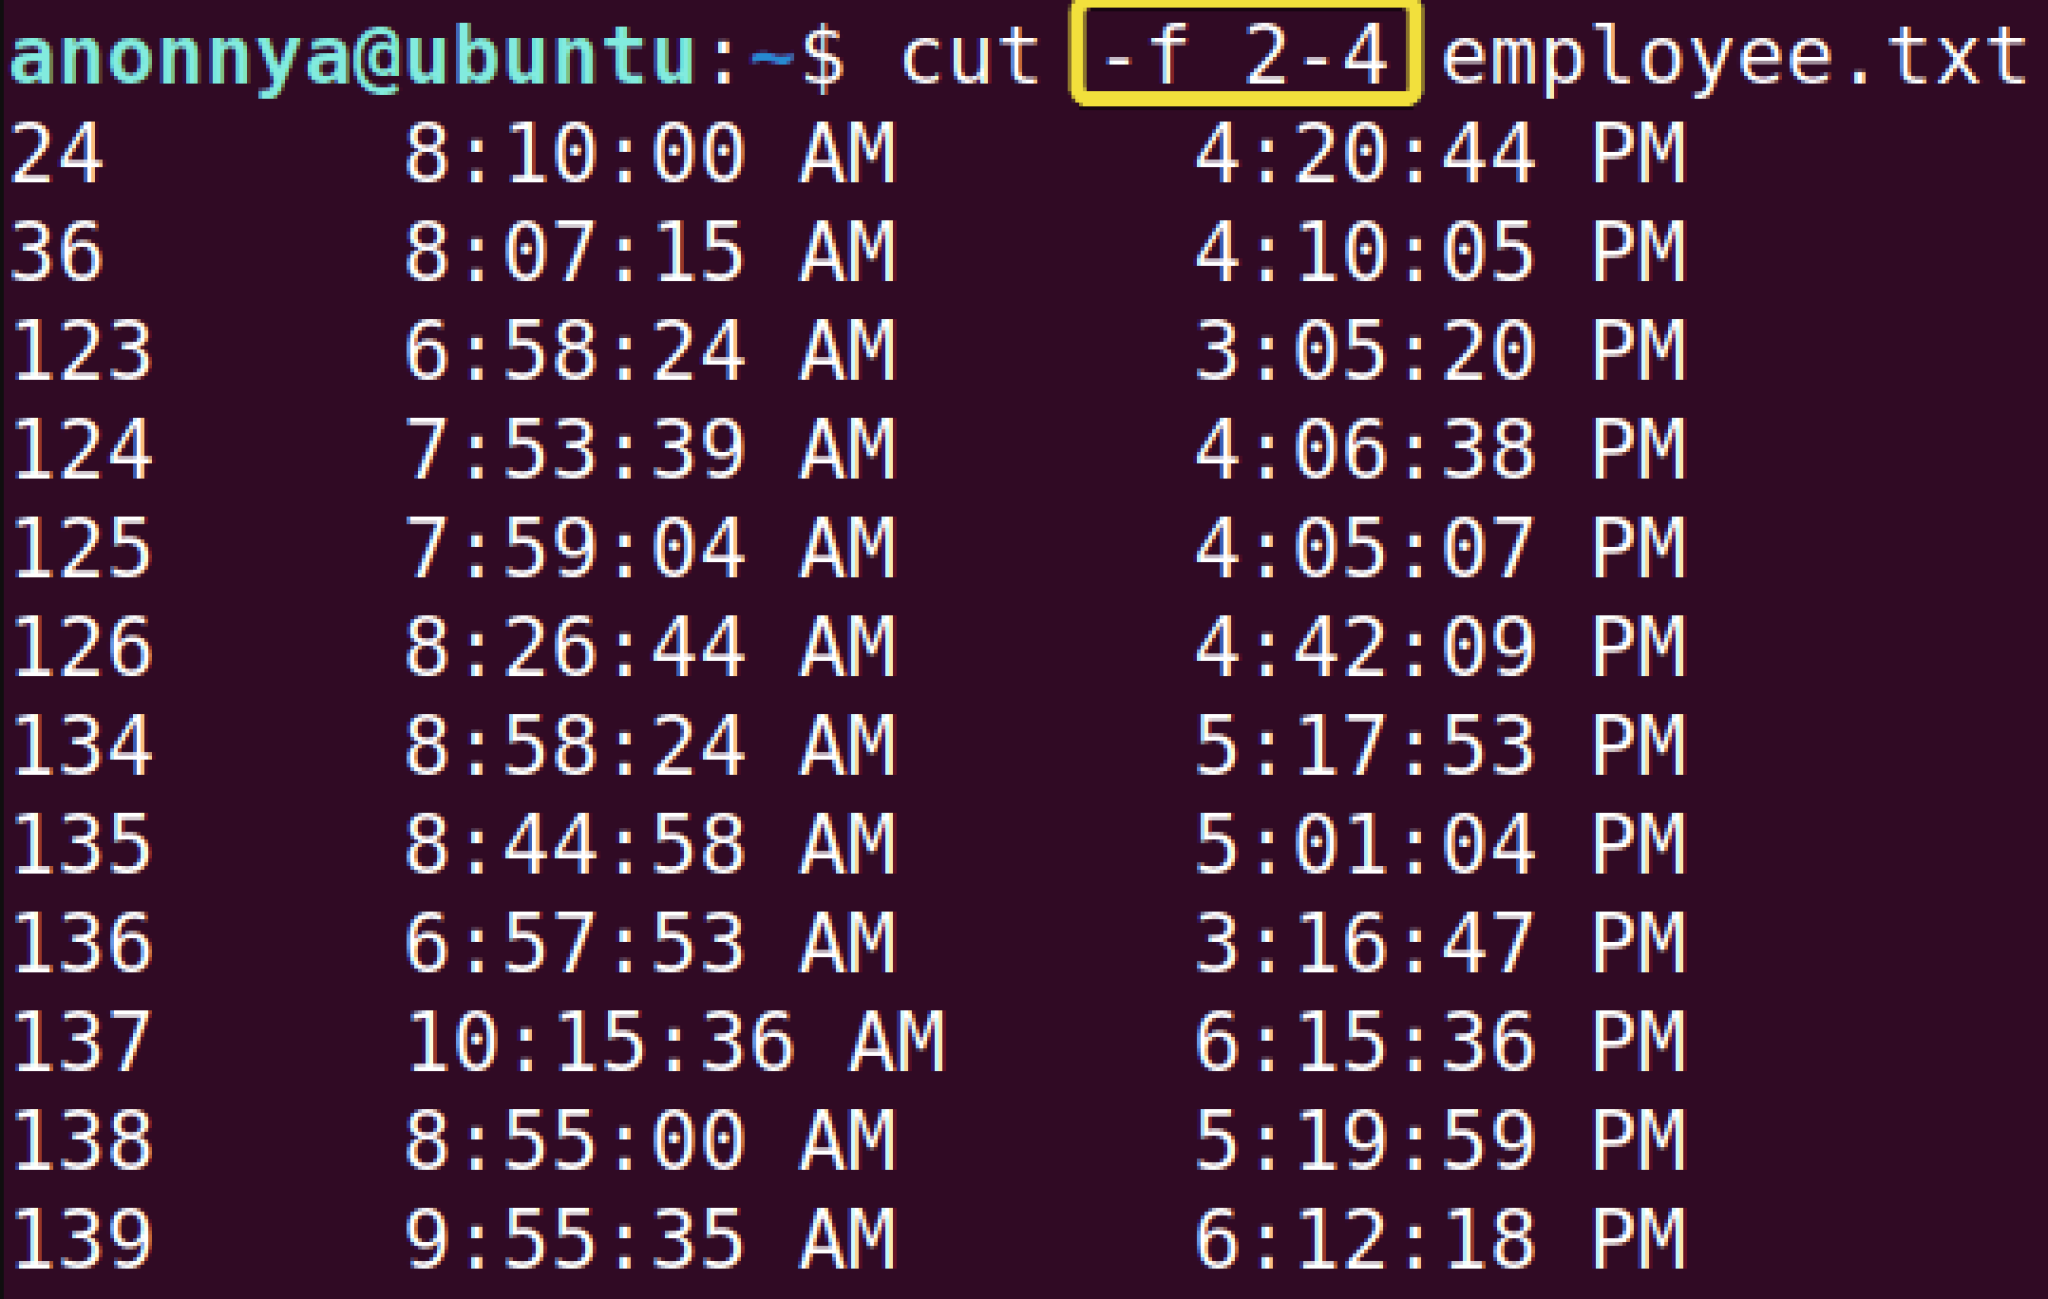The image size is (2048, 1299).
Task: Click the 3:16:47 PM time
Action: [1440, 943]
